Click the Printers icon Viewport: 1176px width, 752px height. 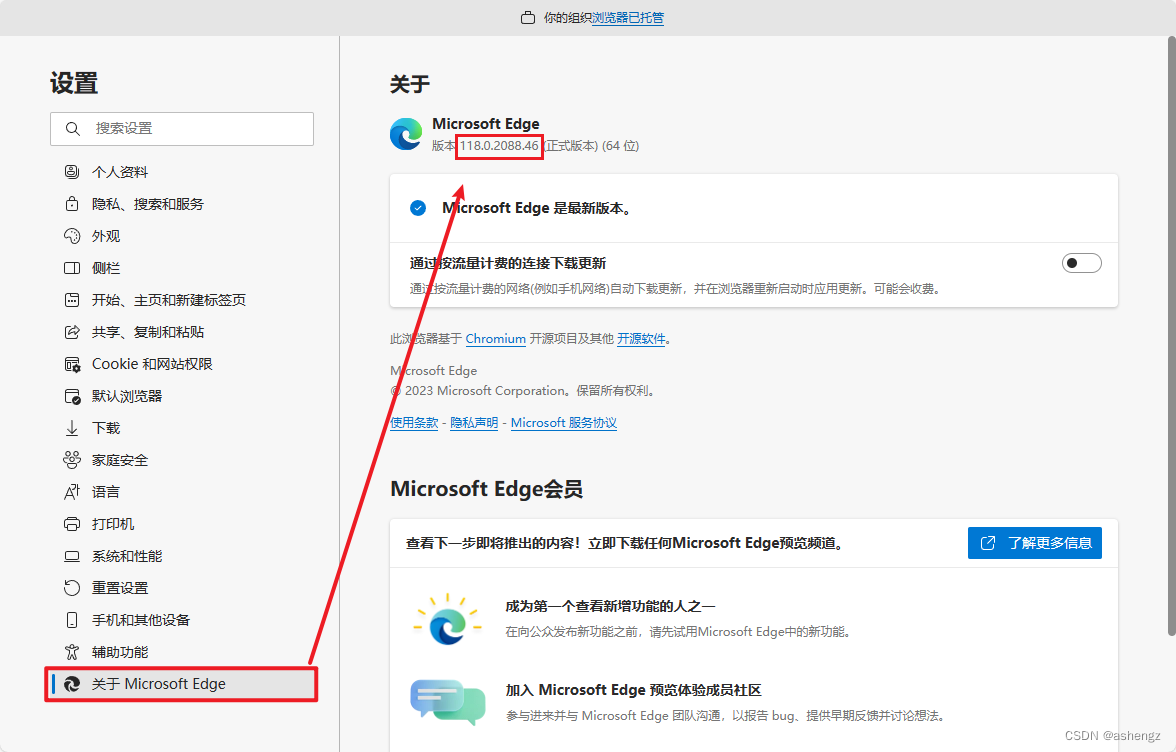coord(72,524)
